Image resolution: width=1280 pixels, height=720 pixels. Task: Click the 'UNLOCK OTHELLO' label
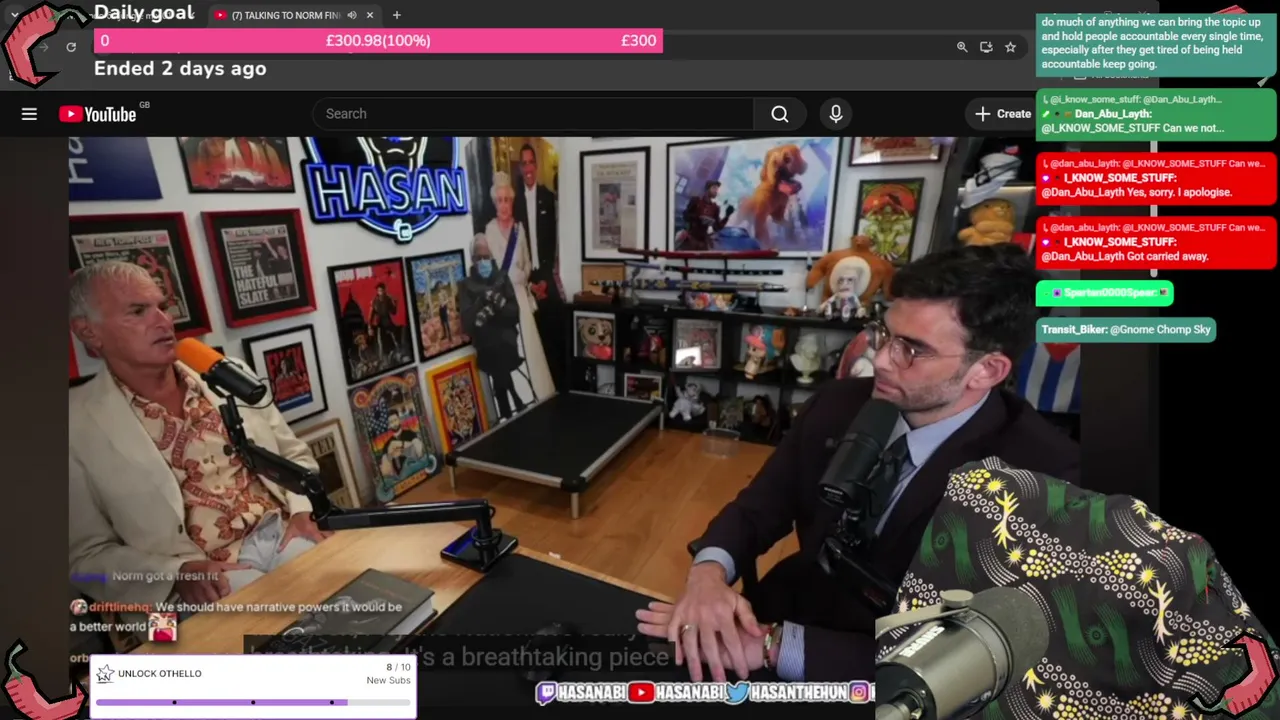click(160, 674)
